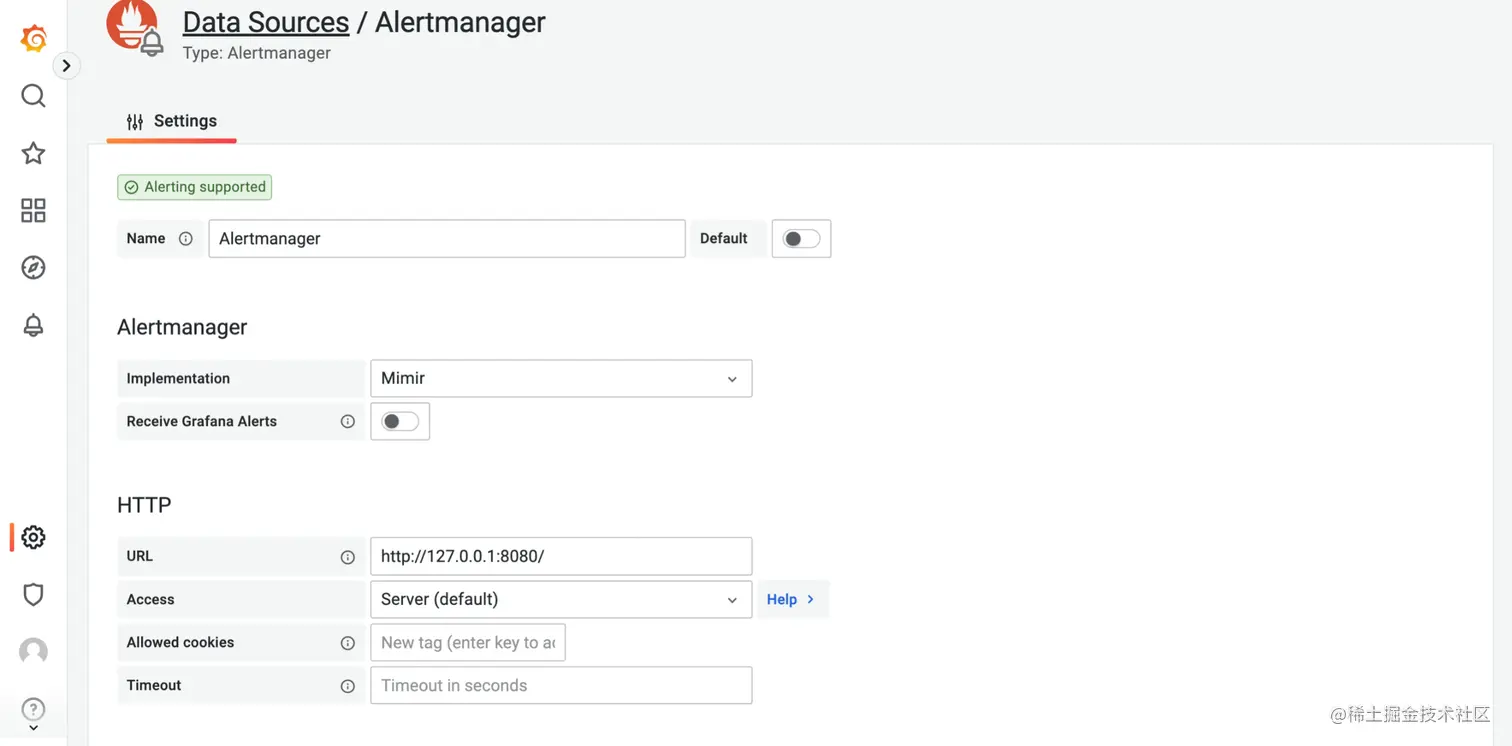Show the info tooltip next to Name
1512x746 pixels.
185,239
